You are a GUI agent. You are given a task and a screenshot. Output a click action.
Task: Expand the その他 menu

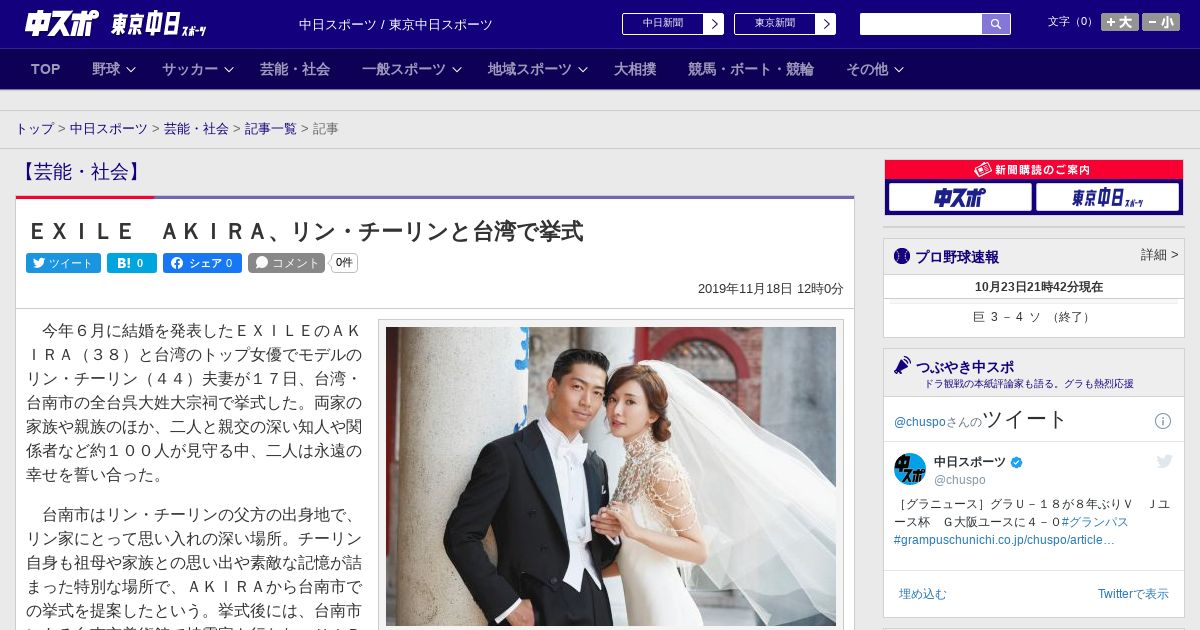click(875, 69)
